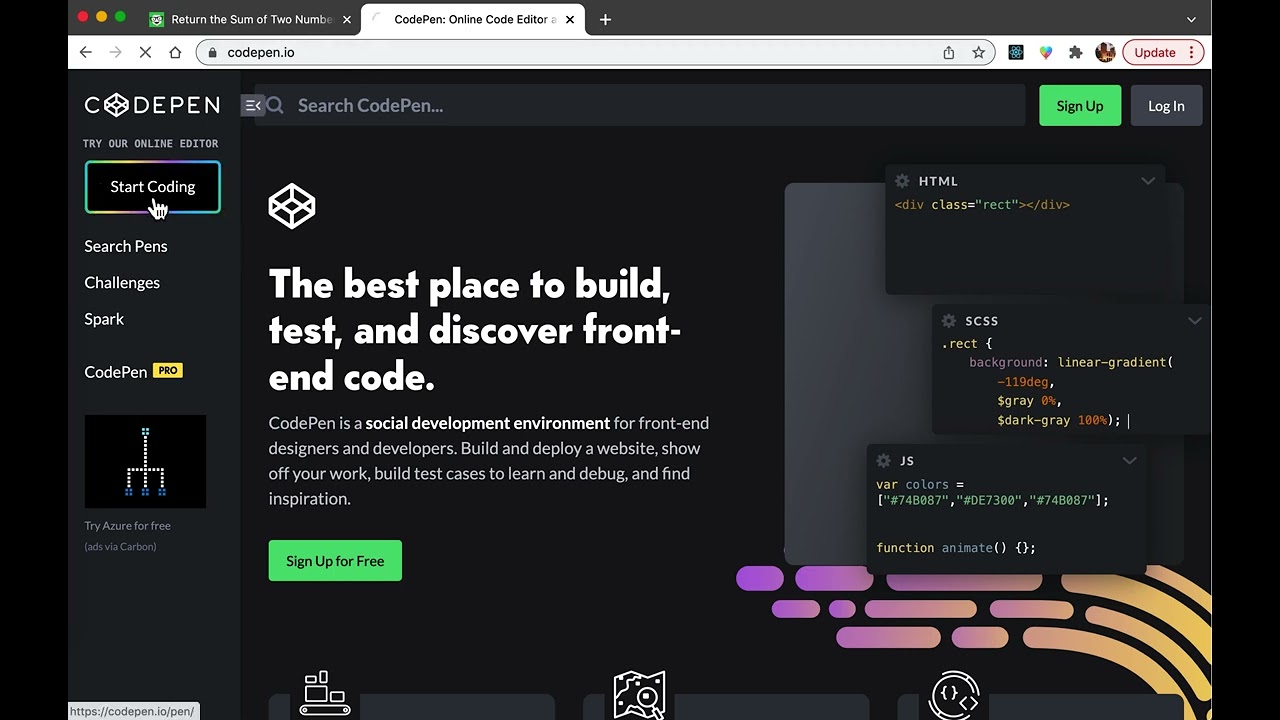Click the code braces circular icon
Viewport: 1280px width, 720px height.
pos(954,695)
